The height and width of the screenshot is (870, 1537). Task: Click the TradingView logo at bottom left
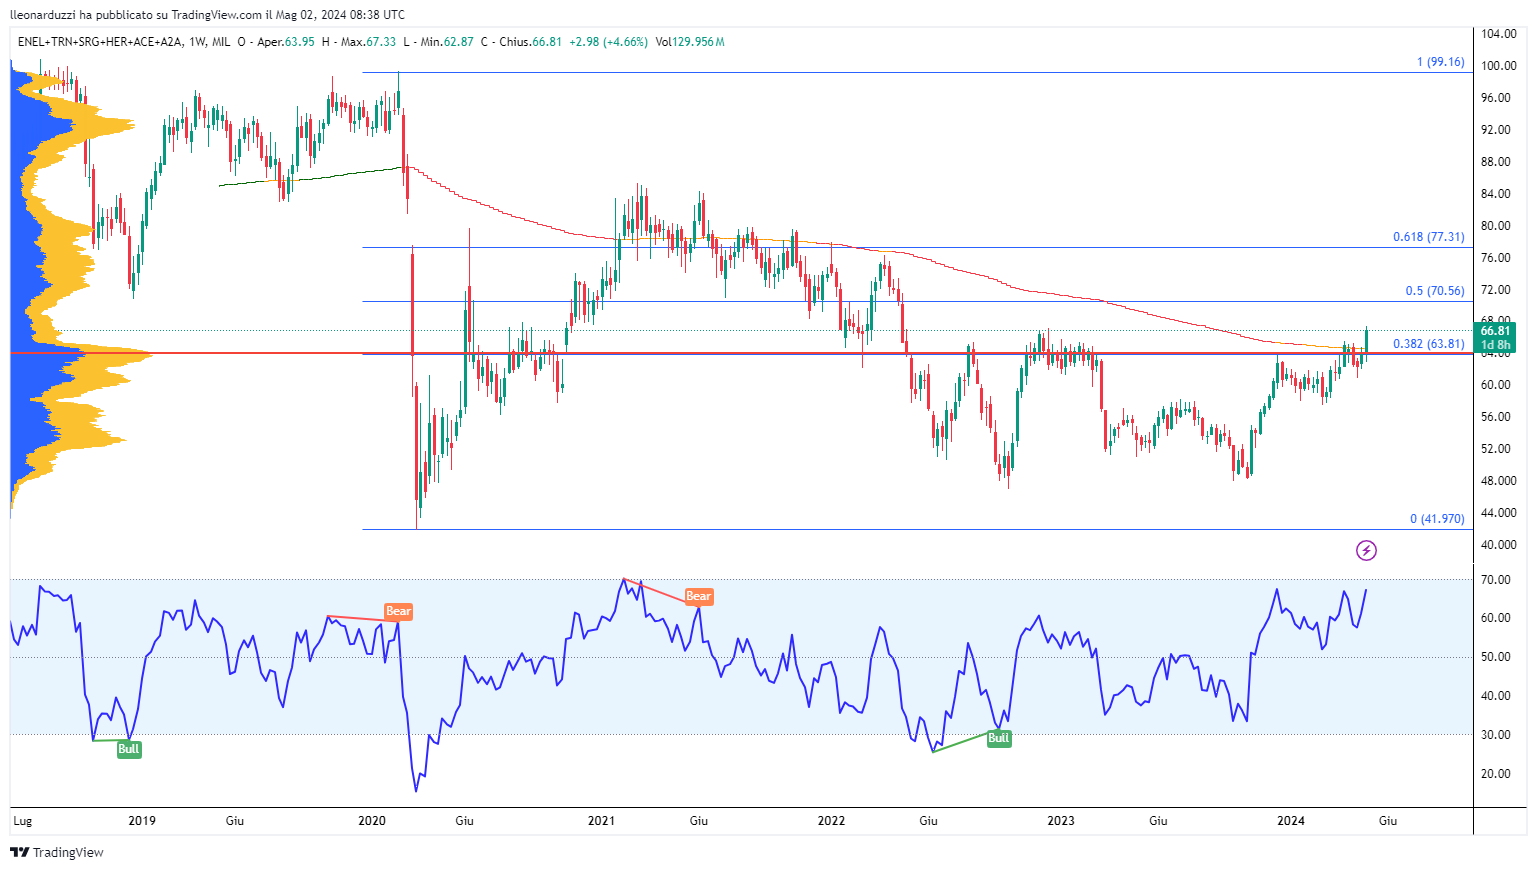point(57,852)
